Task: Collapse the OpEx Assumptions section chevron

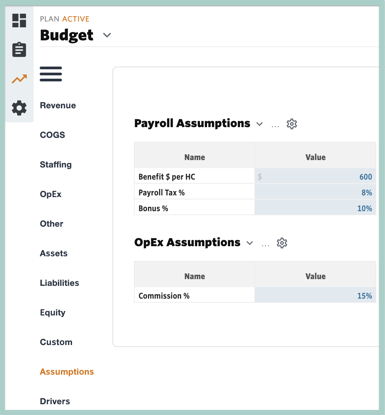Action: [250, 243]
